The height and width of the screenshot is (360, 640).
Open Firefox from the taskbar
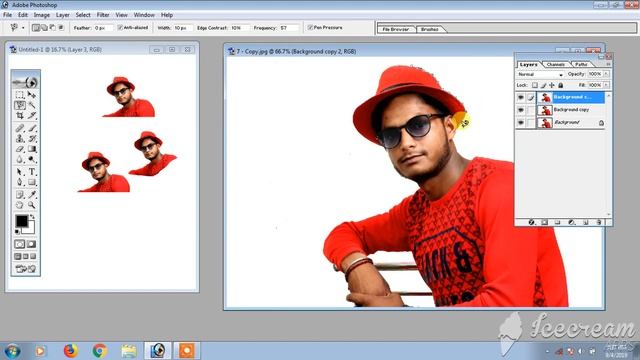[71, 351]
